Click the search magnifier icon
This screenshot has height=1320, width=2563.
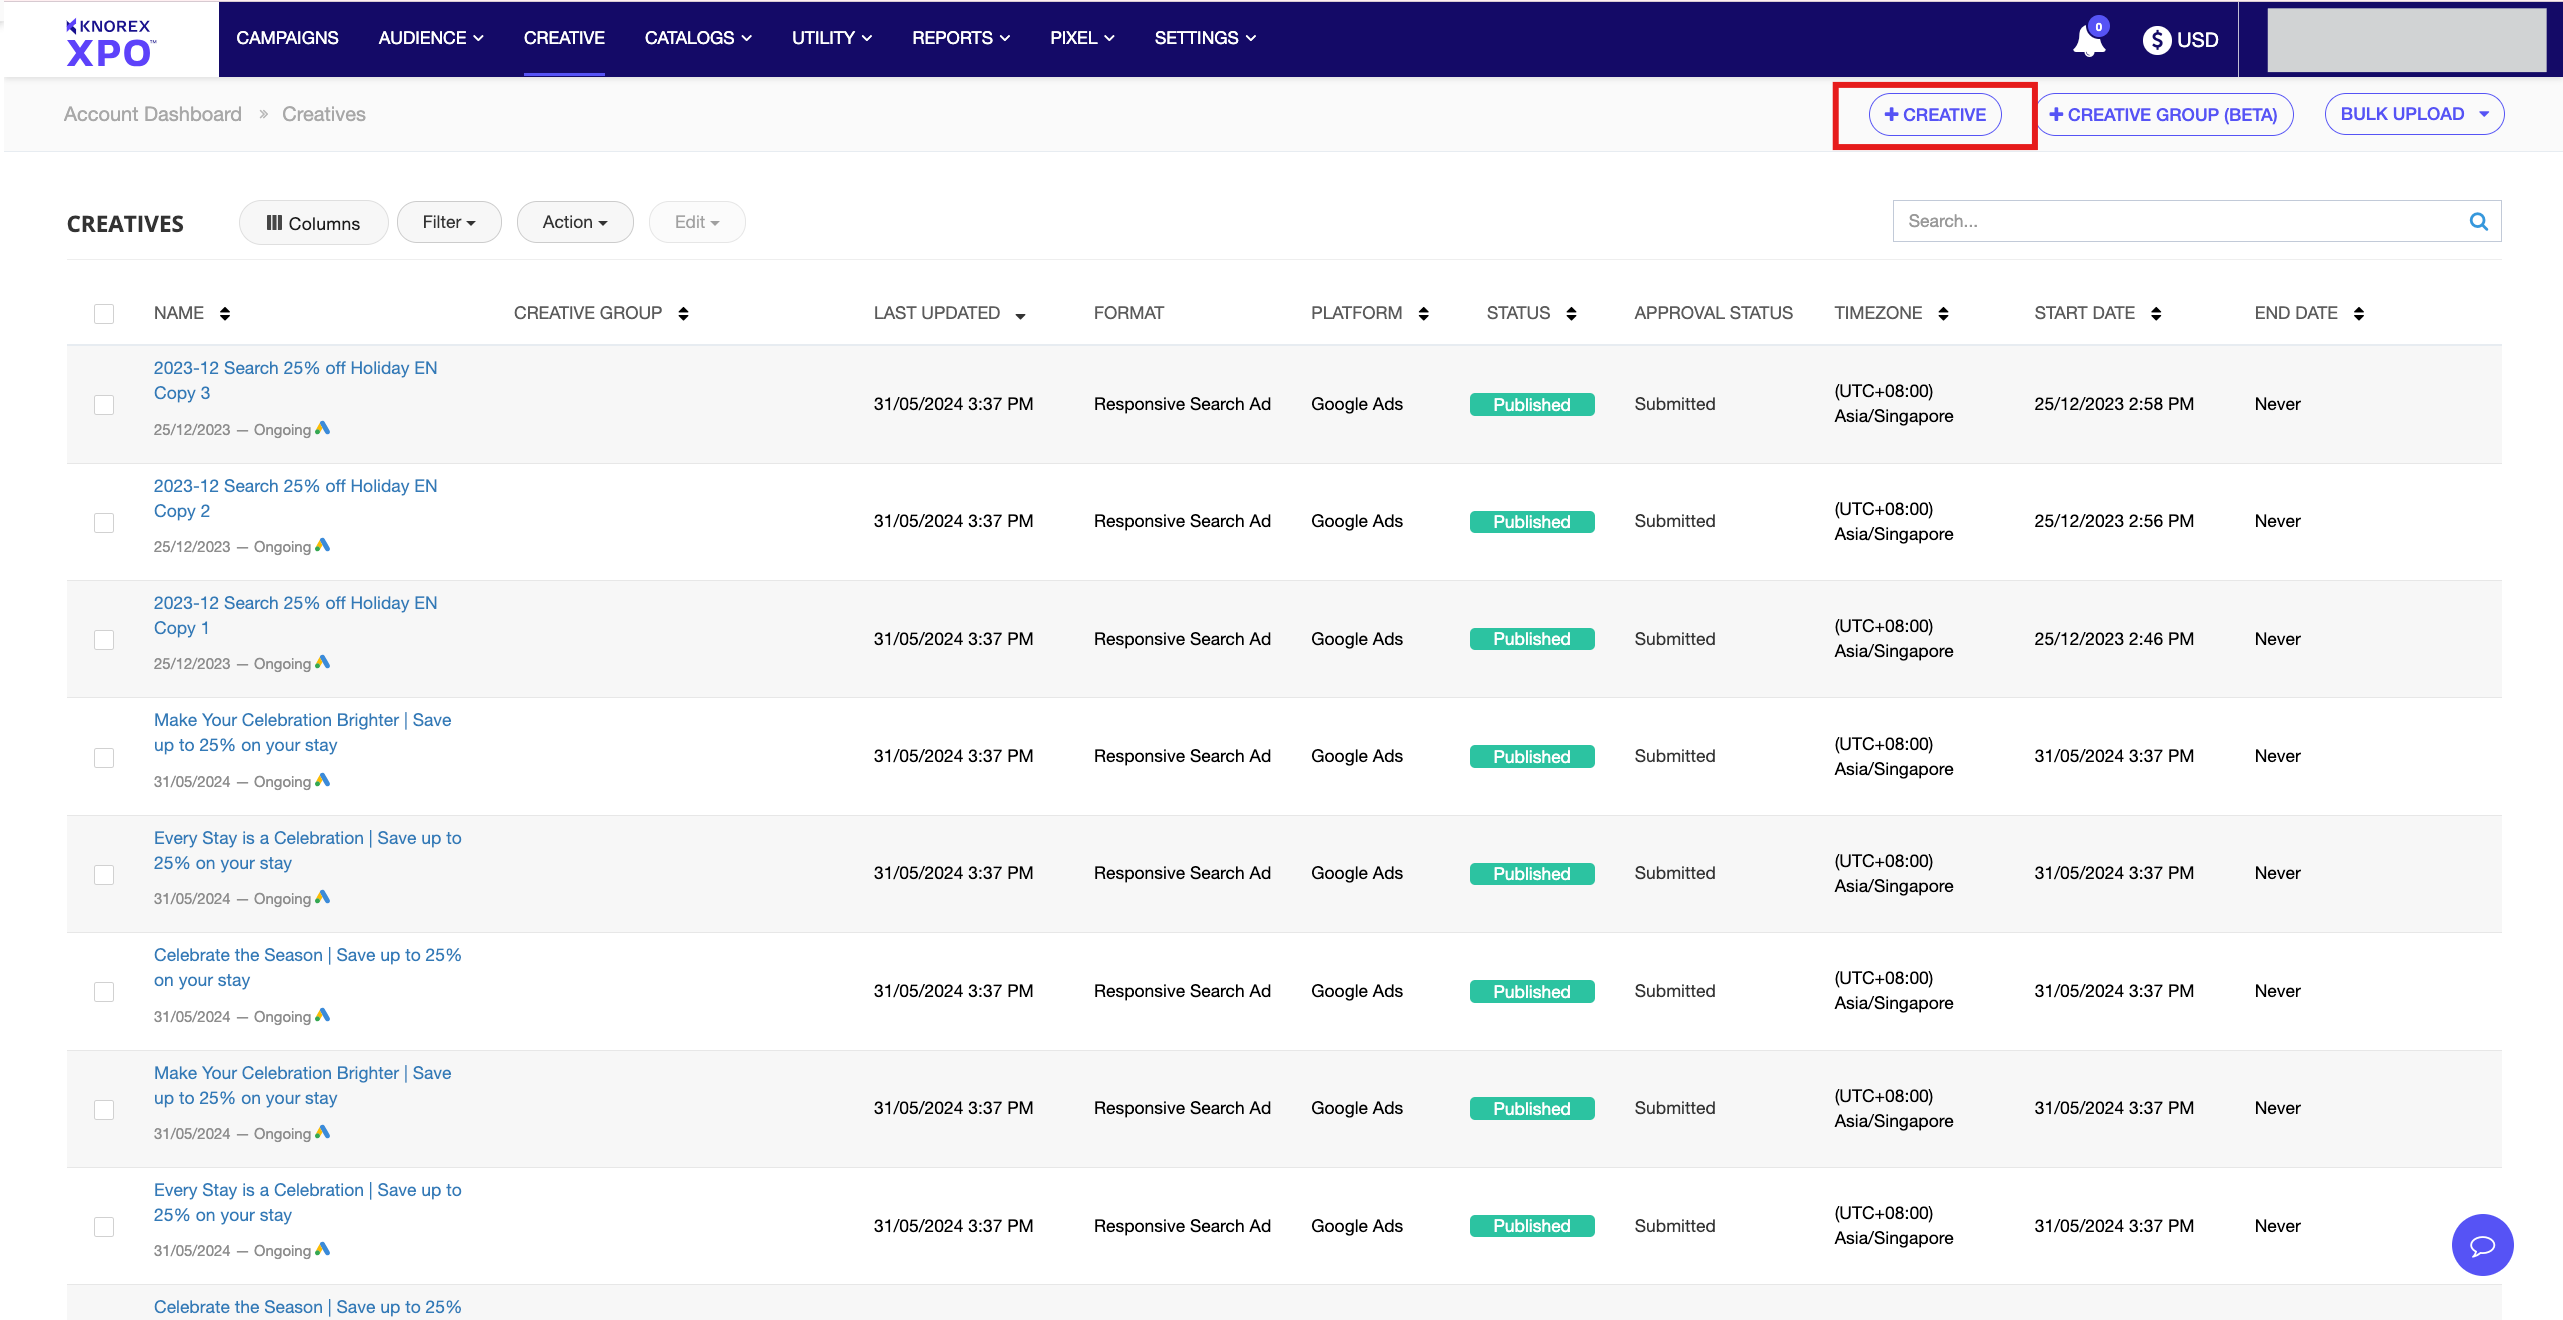[2478, 221]
